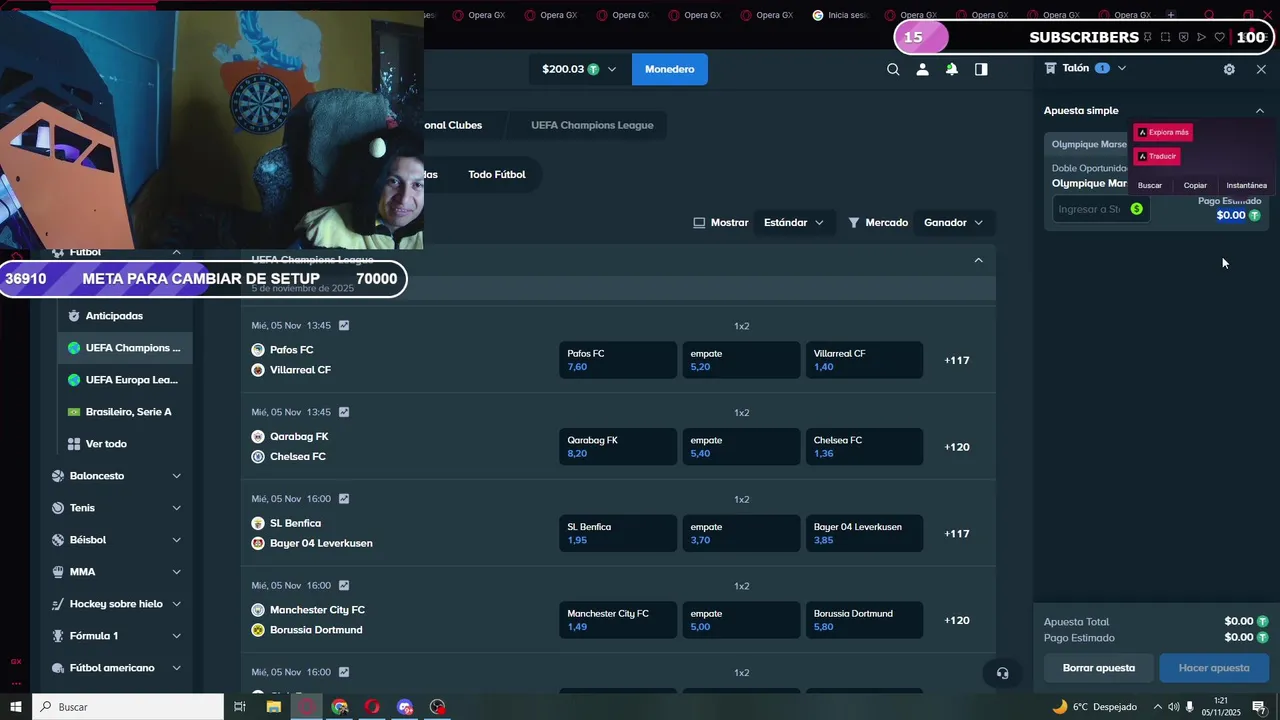Choose Instantánea in the context popup

1247,185
